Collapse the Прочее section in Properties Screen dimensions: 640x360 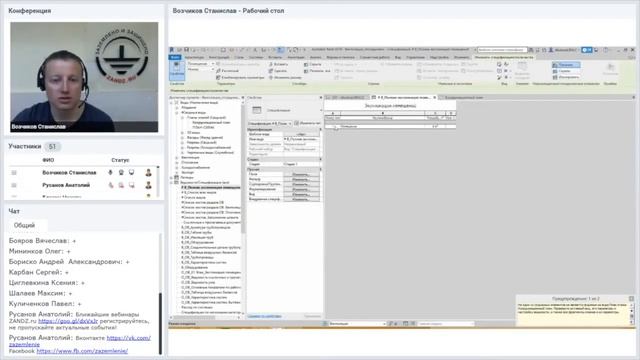[x=320, y=169]
